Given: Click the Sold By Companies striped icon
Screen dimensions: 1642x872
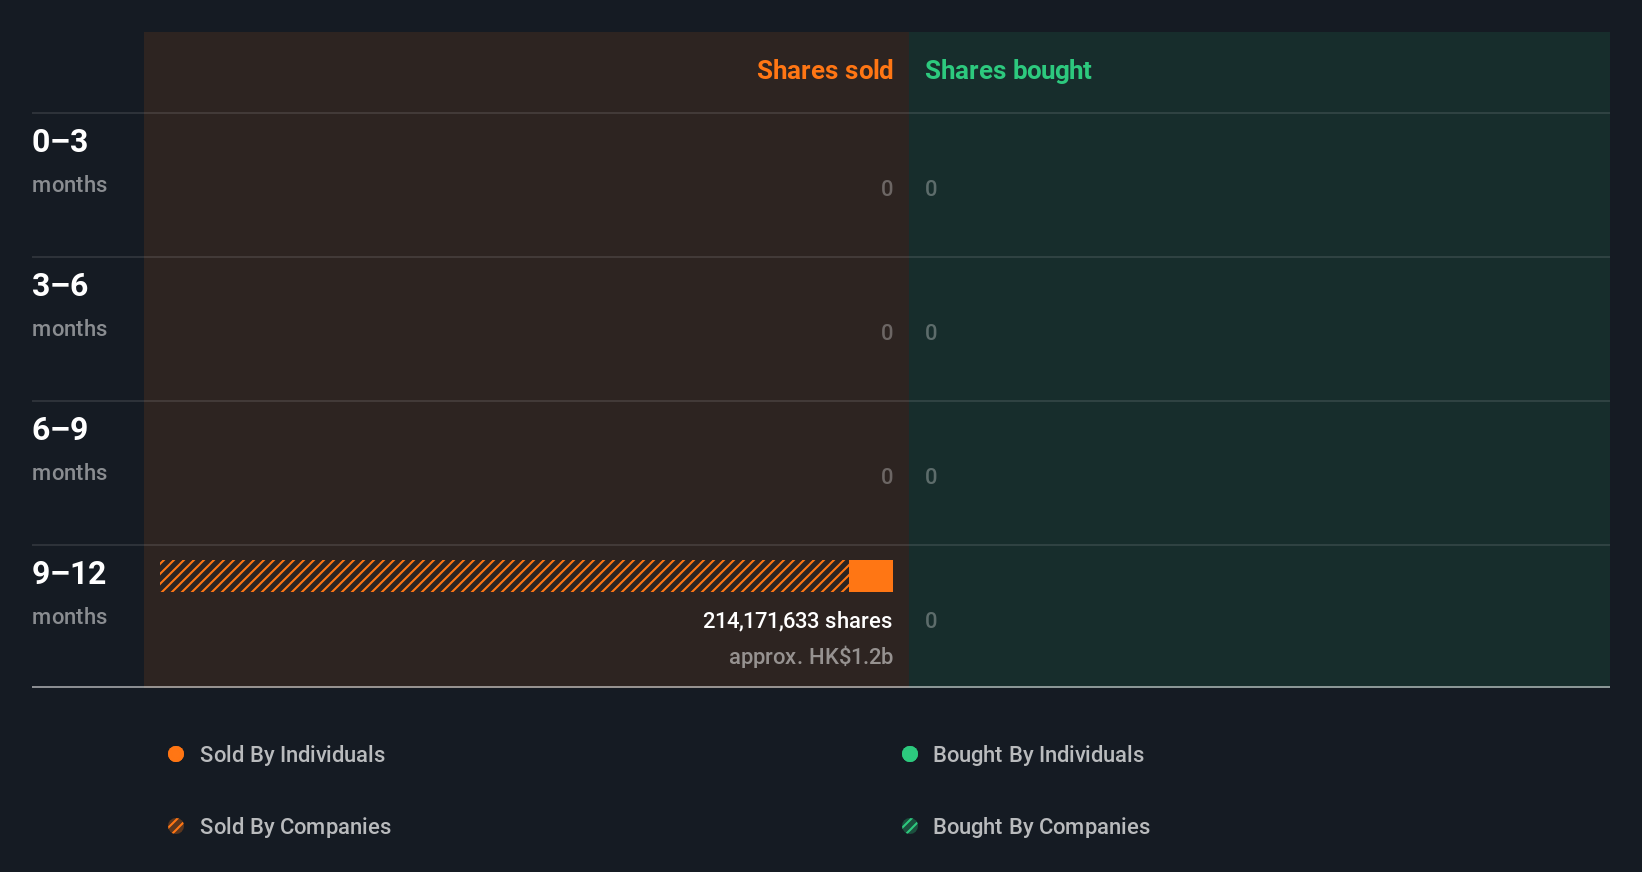Looking at the screenshot, I should pos(176,826).
